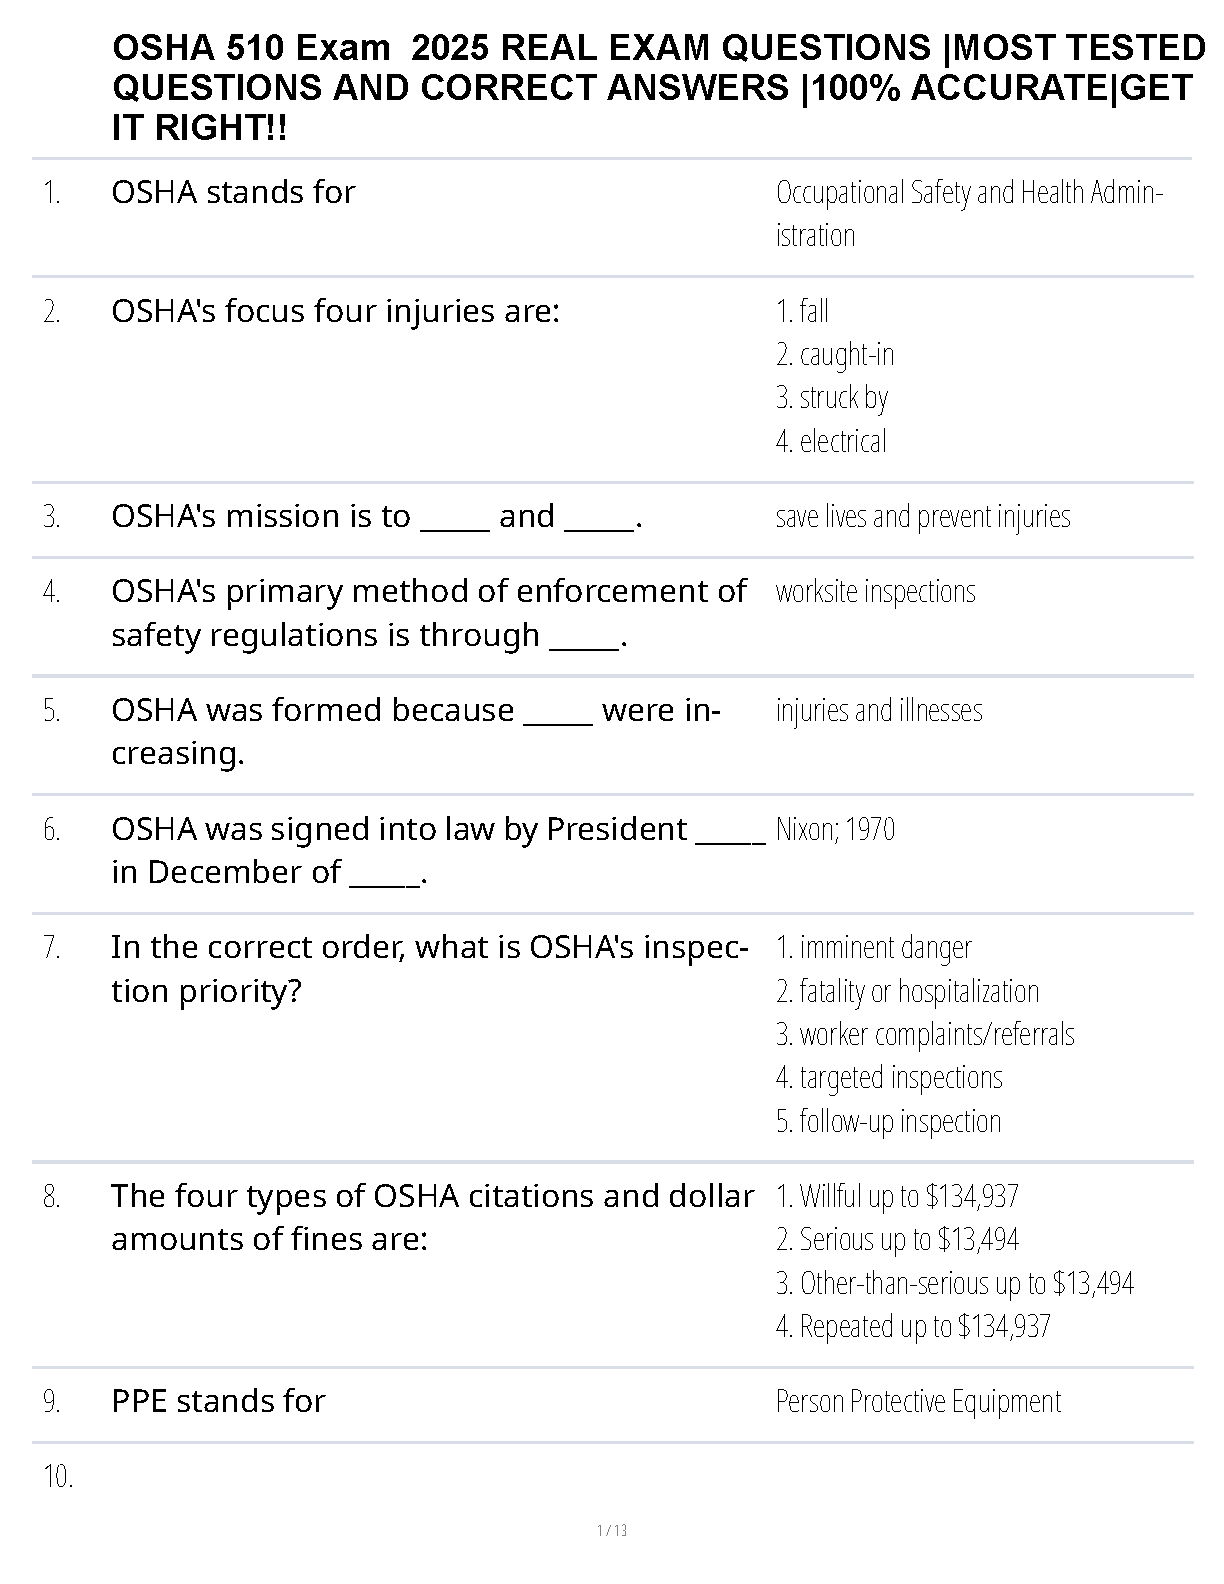This screenshot has width=1224, height=1584.
Task: Click the answer "Nixon; 1970"
Action: [835, 829]
